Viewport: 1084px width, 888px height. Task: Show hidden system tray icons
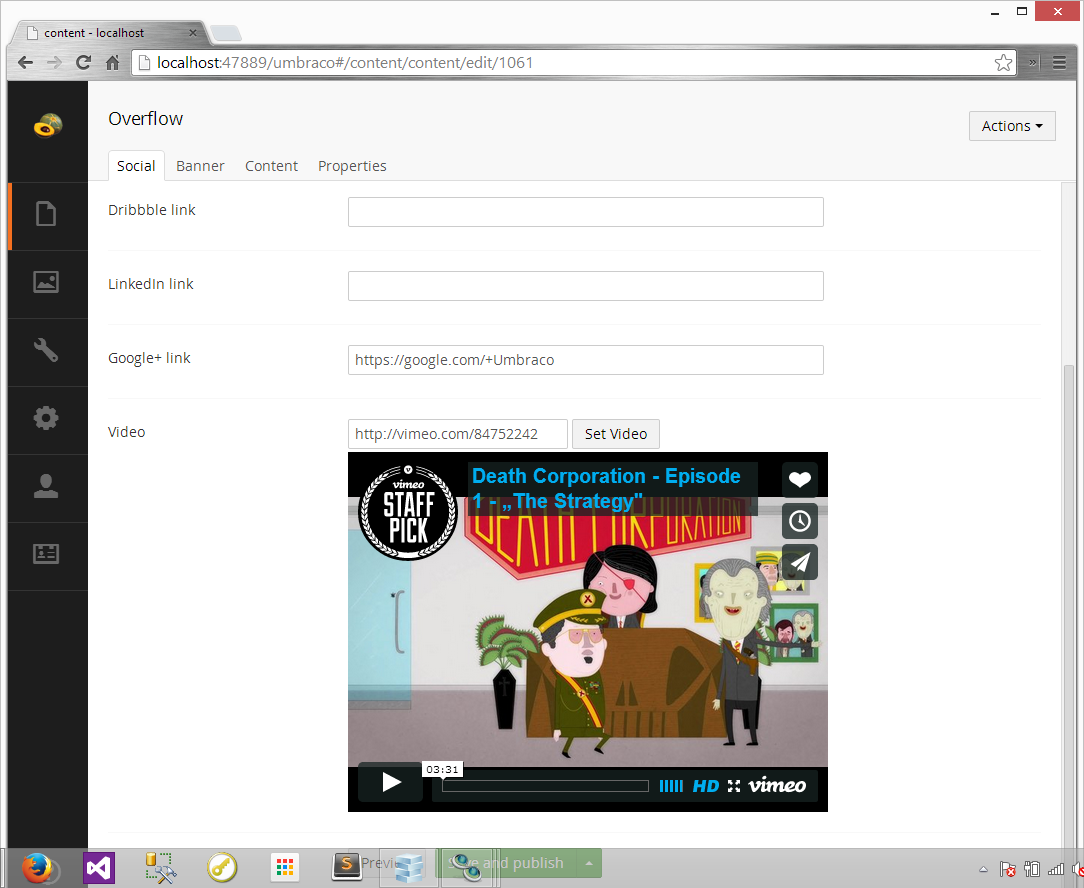coord(983,869)
